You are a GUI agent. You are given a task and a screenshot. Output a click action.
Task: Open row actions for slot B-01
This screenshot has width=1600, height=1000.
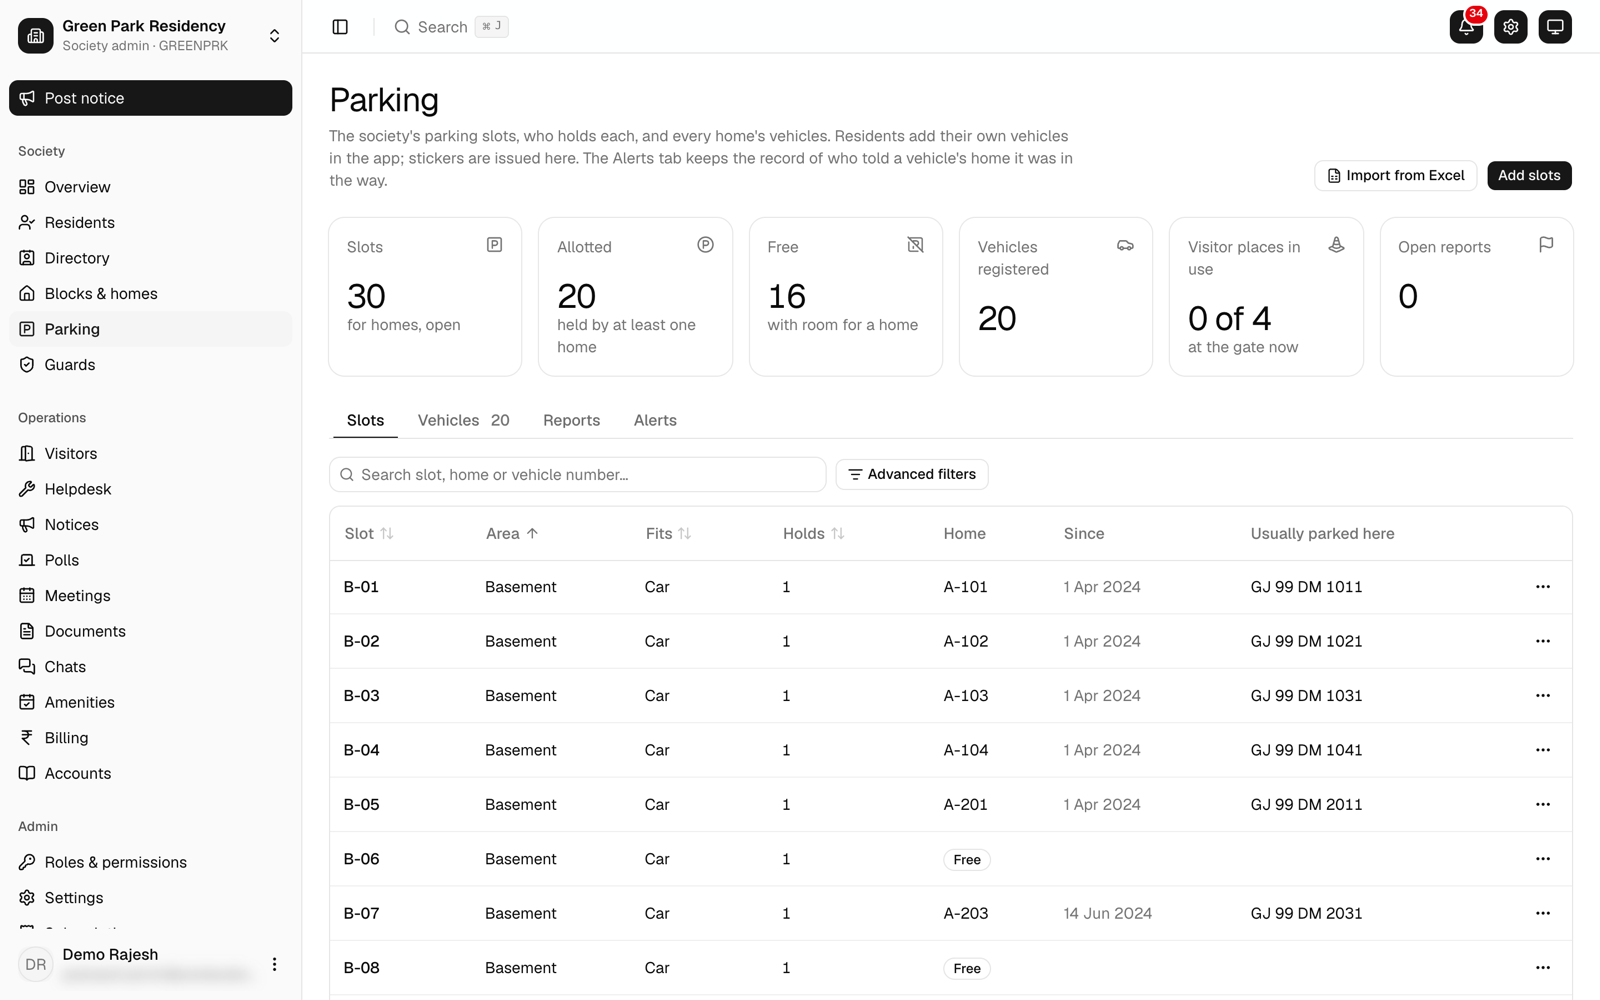coord(1543,587)
